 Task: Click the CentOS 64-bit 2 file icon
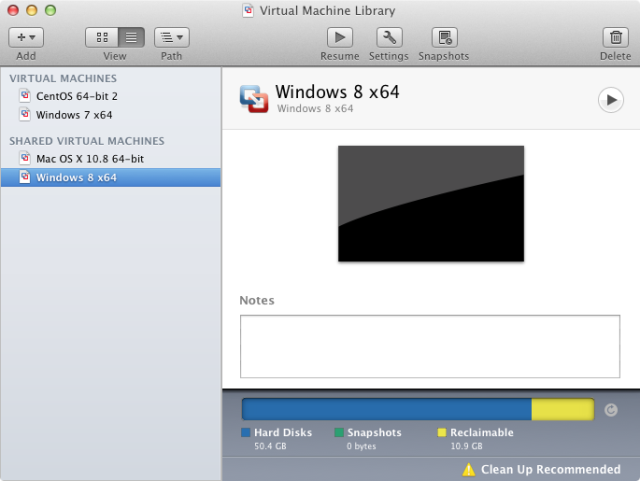25,96
